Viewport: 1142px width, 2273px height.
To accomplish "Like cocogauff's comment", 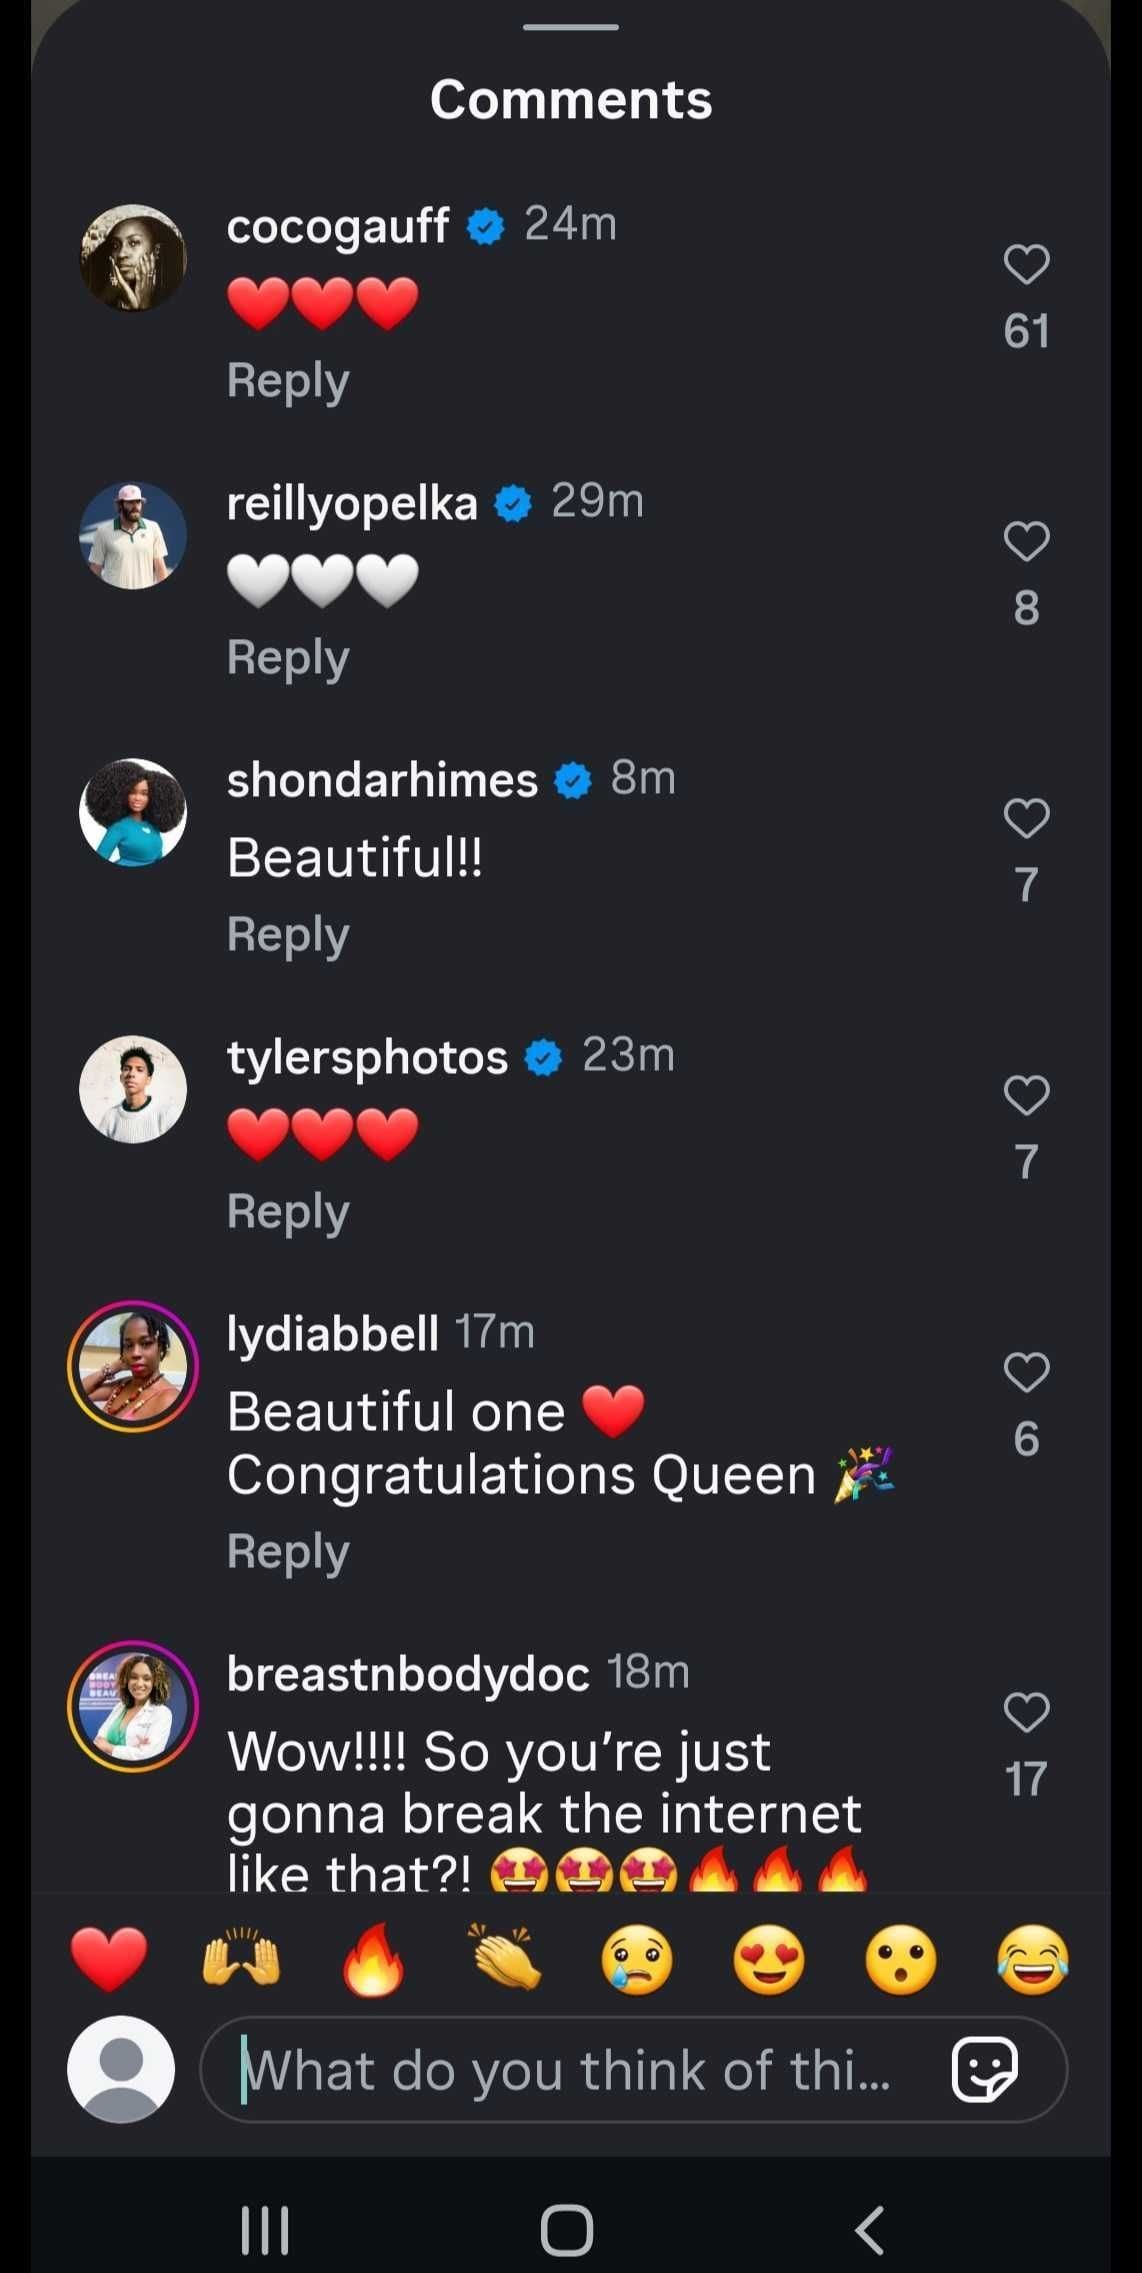I will (1024, 261).
